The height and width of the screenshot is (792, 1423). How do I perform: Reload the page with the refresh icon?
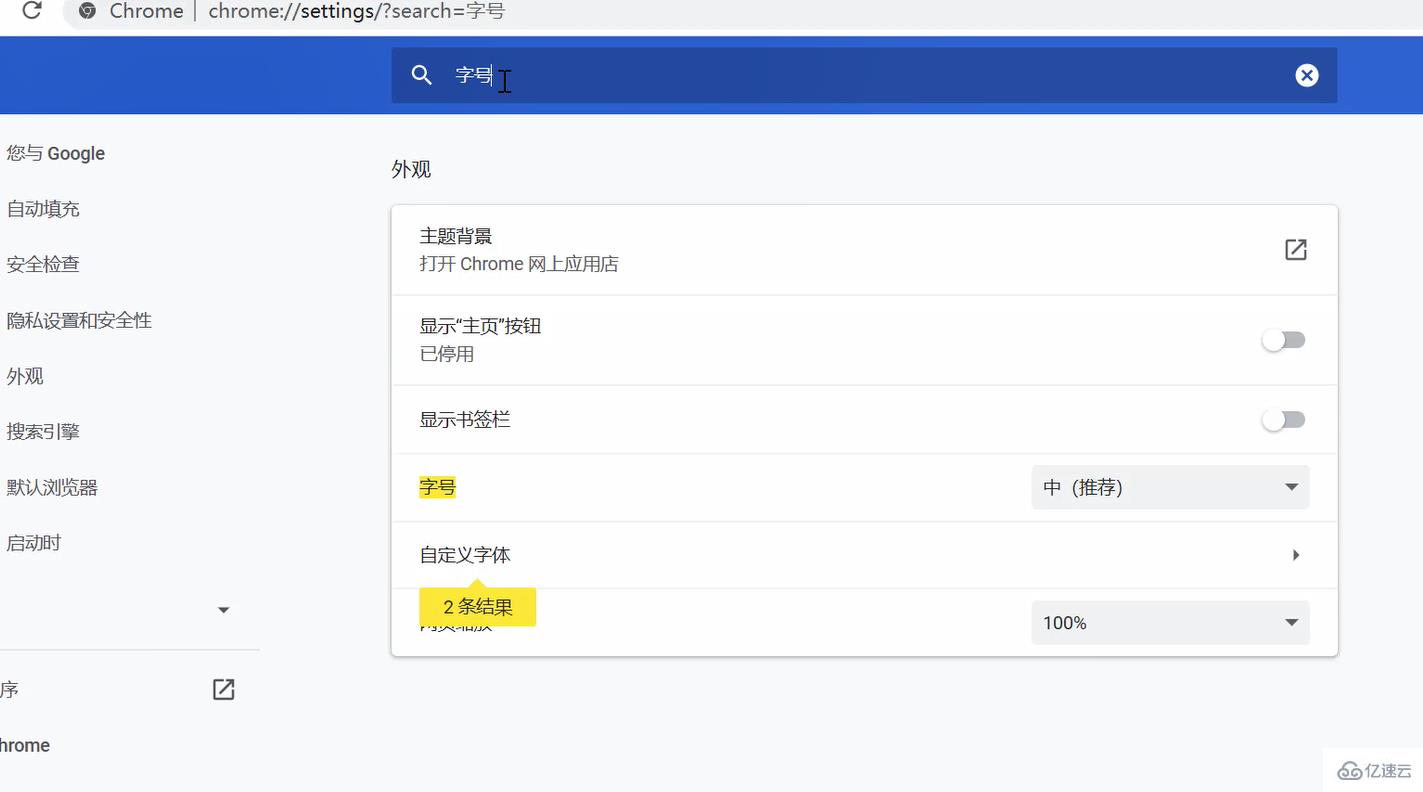tap(32, 11)
